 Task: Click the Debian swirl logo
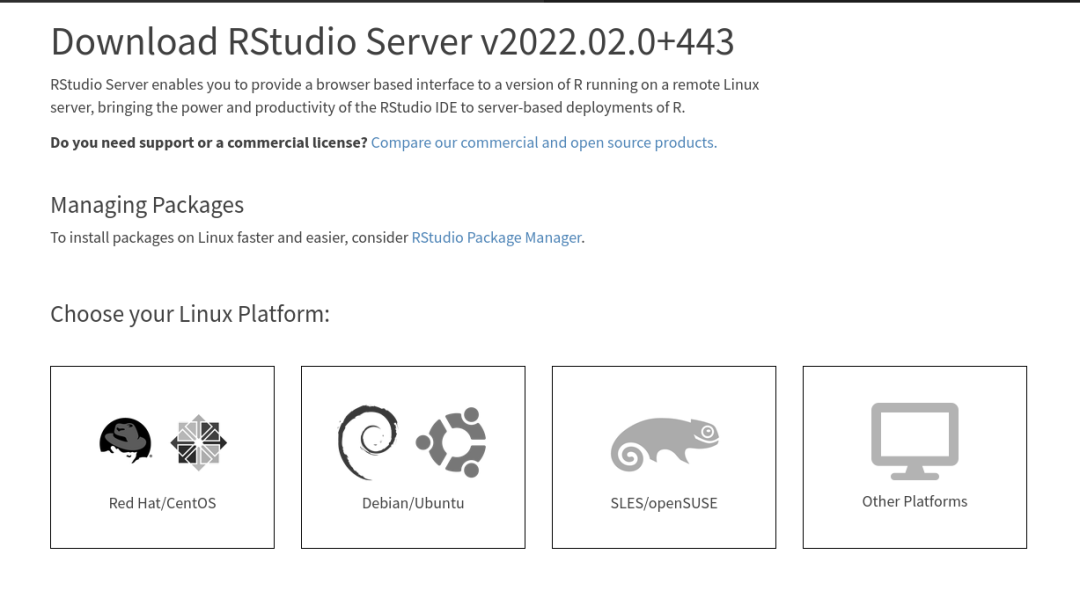coord(368,442)
